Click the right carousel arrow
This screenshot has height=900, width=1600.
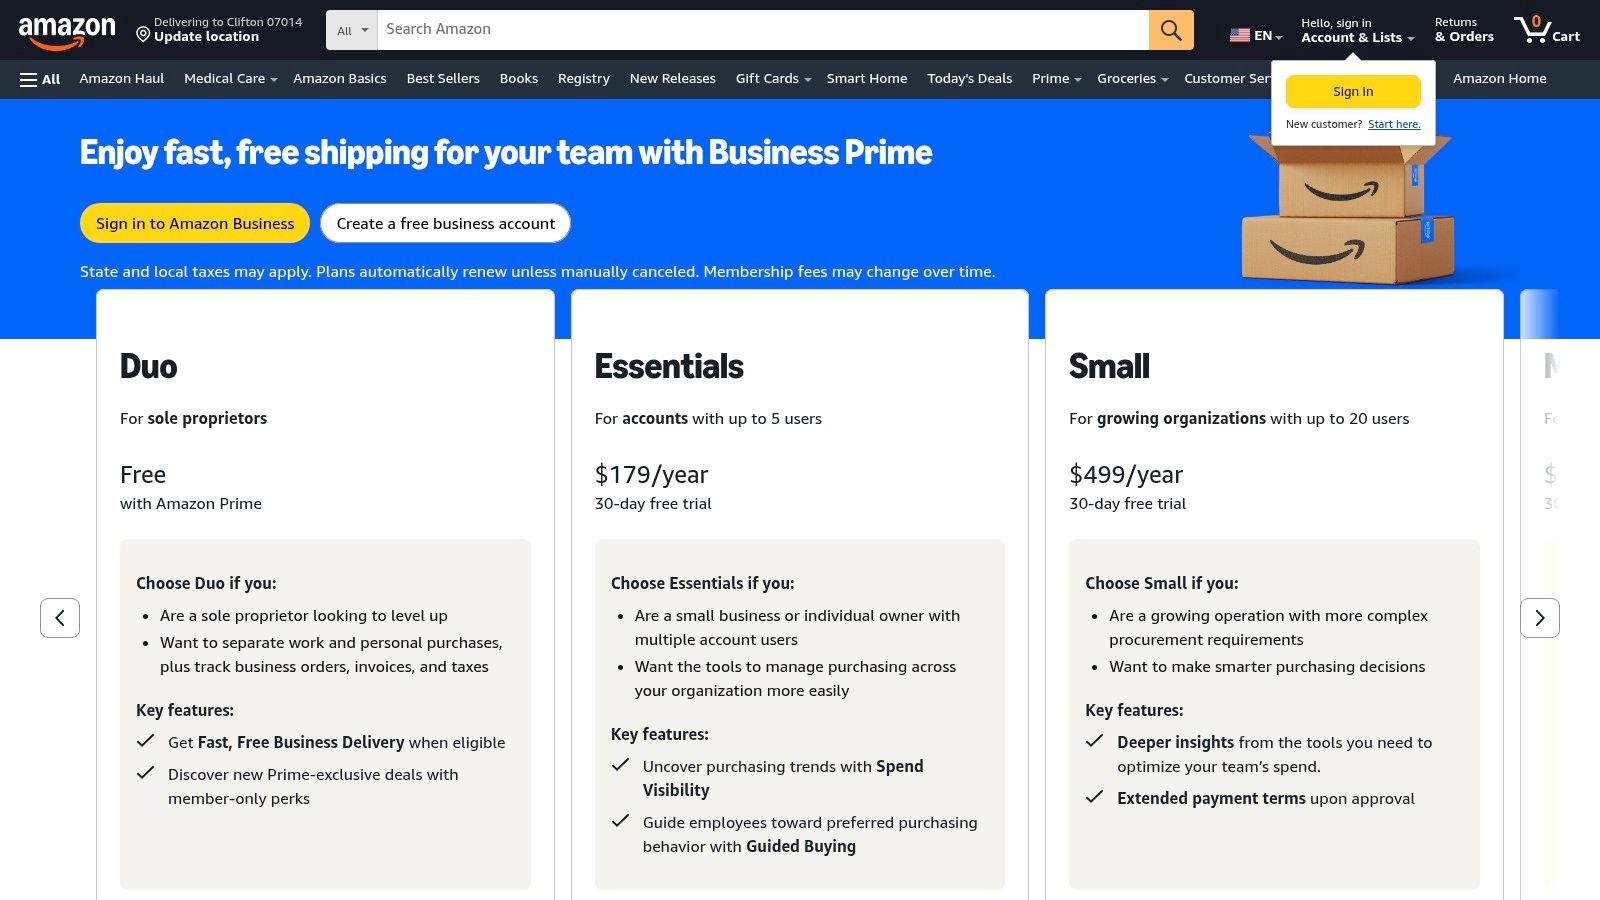(1540, 618)
